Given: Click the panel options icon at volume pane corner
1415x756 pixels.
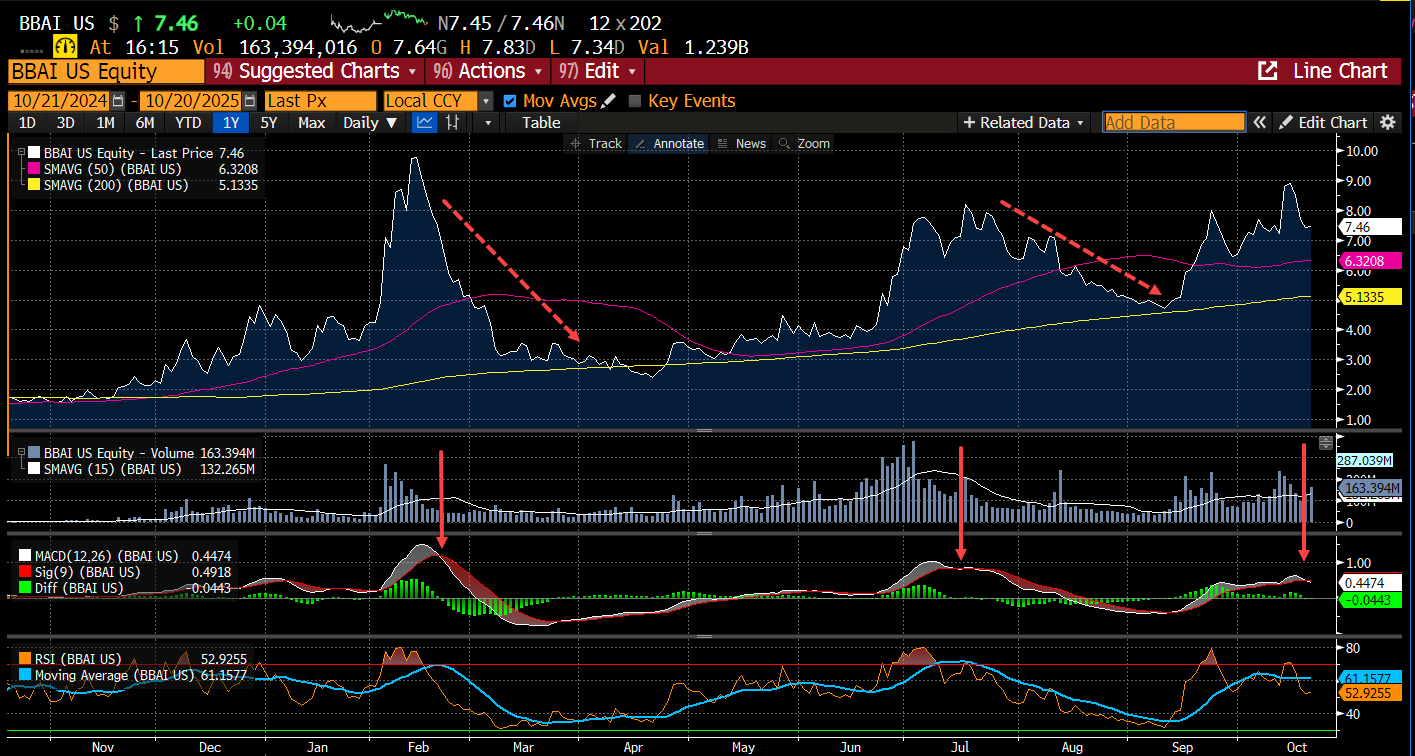Looking at the screenshot, I should click(x=1327, y=443).
